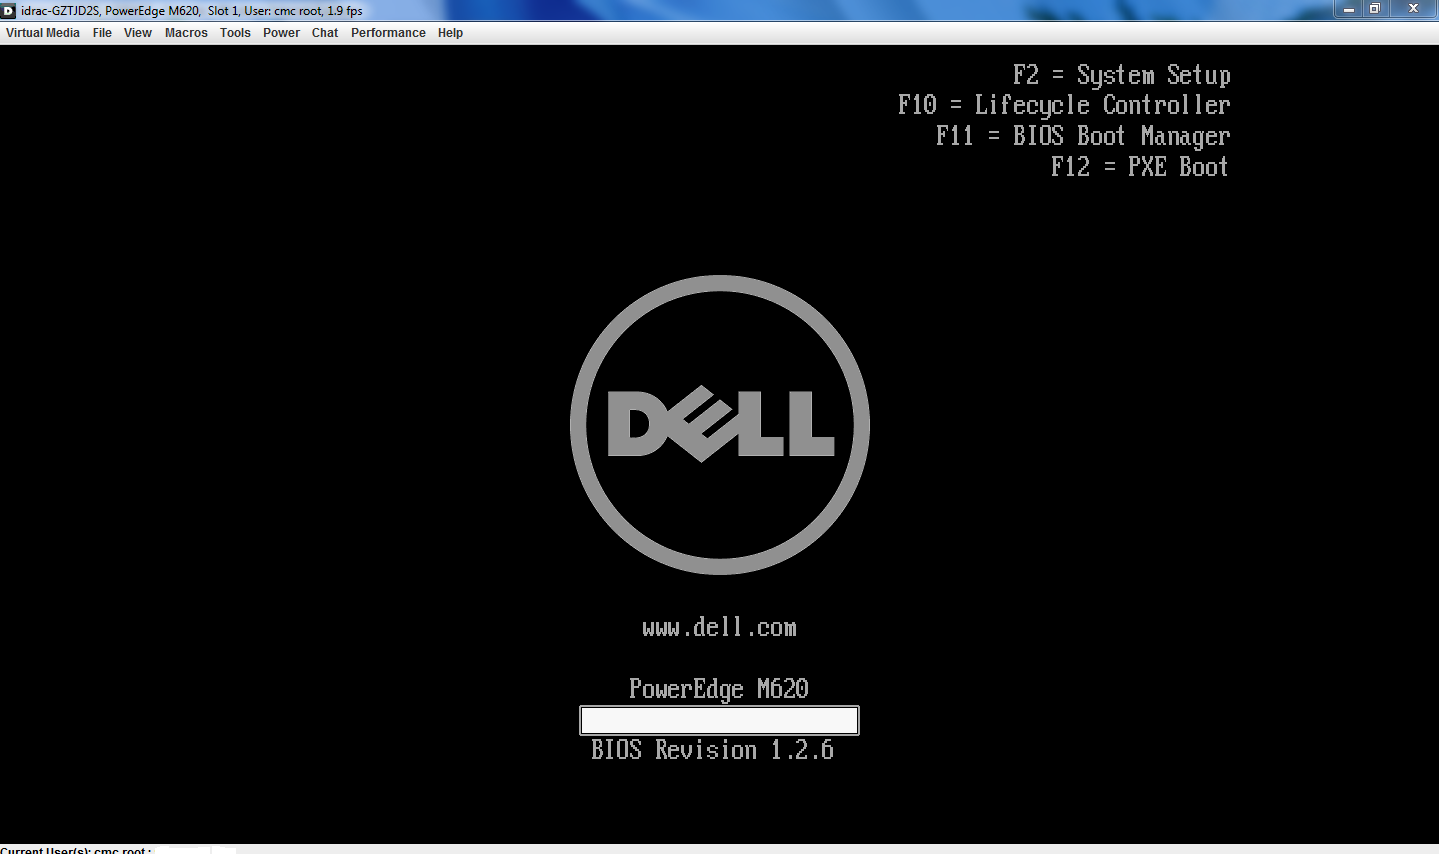Open the Performance menu
Viewport: 1439px width, 854px height.
click(x=388, y=32)
